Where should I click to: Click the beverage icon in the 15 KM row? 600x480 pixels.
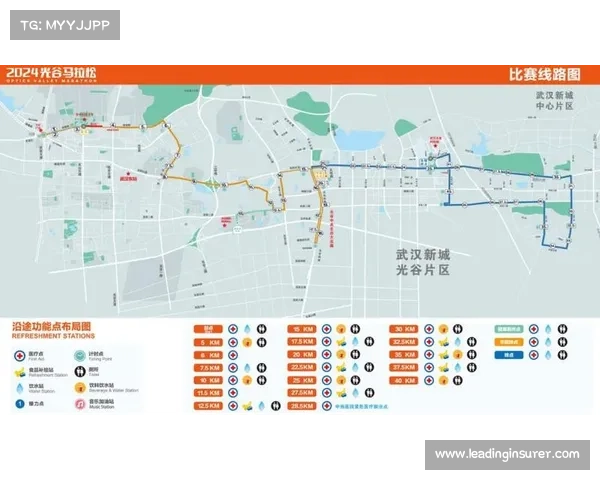pyautogui.click(x=341, y=329)
